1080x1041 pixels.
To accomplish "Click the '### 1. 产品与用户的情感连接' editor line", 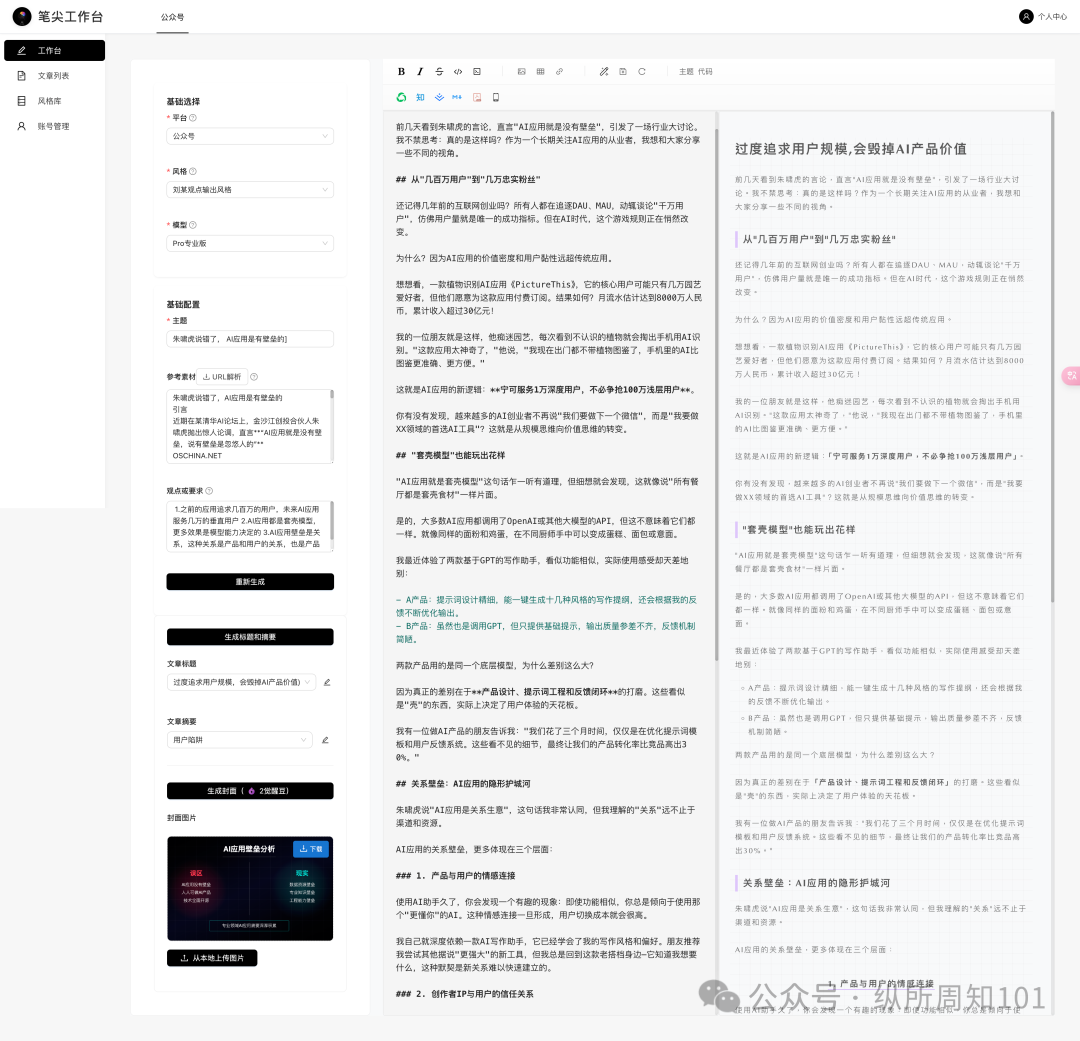I will (x=455, y=876).
